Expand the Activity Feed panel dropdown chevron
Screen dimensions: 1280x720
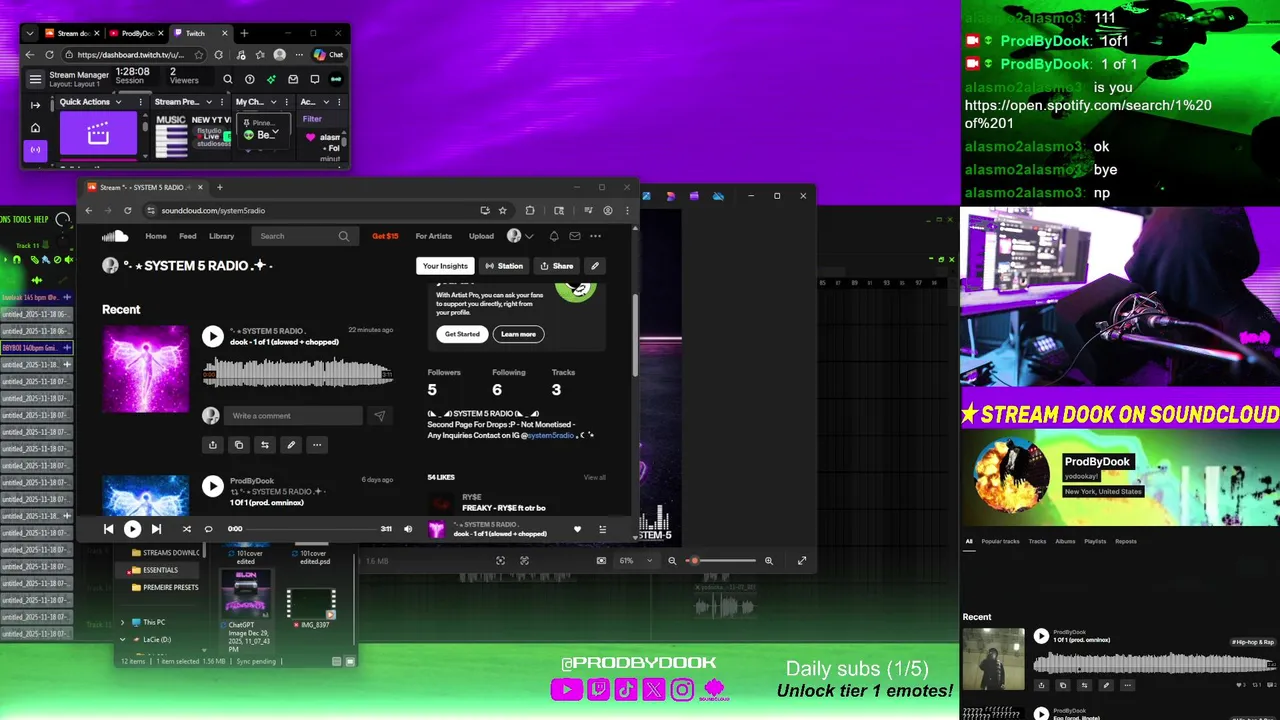(x=325, y=102)
